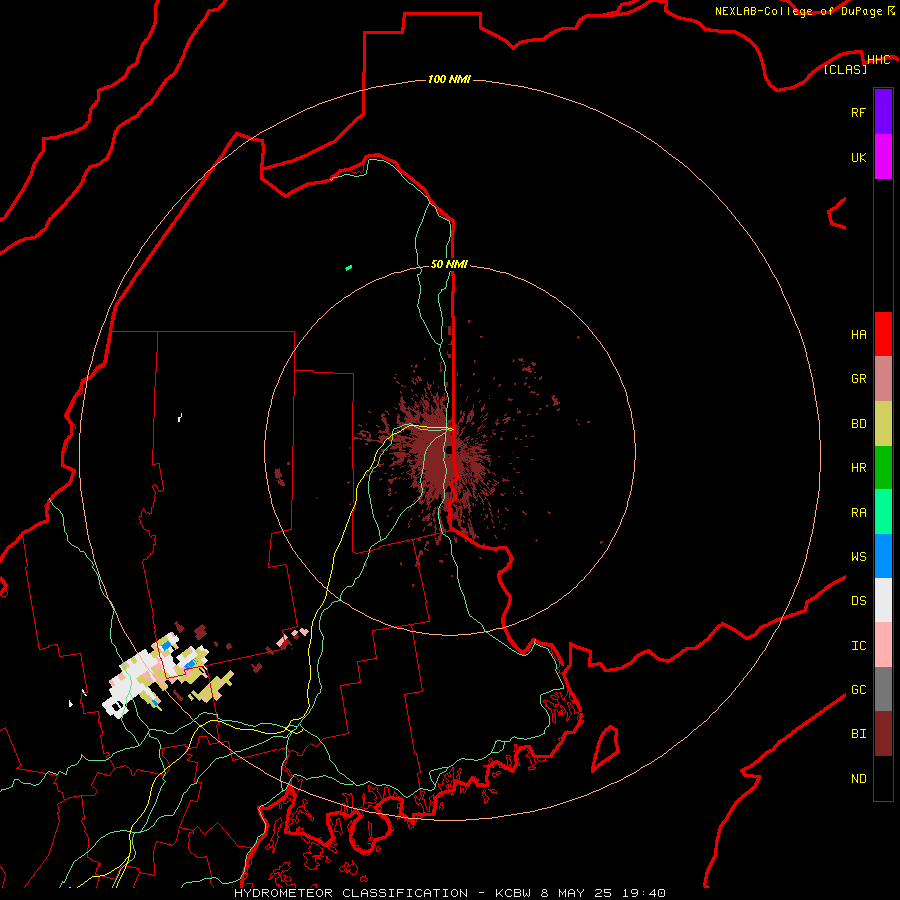Click the RA legend label
Viewport: 900px width, 900px height.
858,513
